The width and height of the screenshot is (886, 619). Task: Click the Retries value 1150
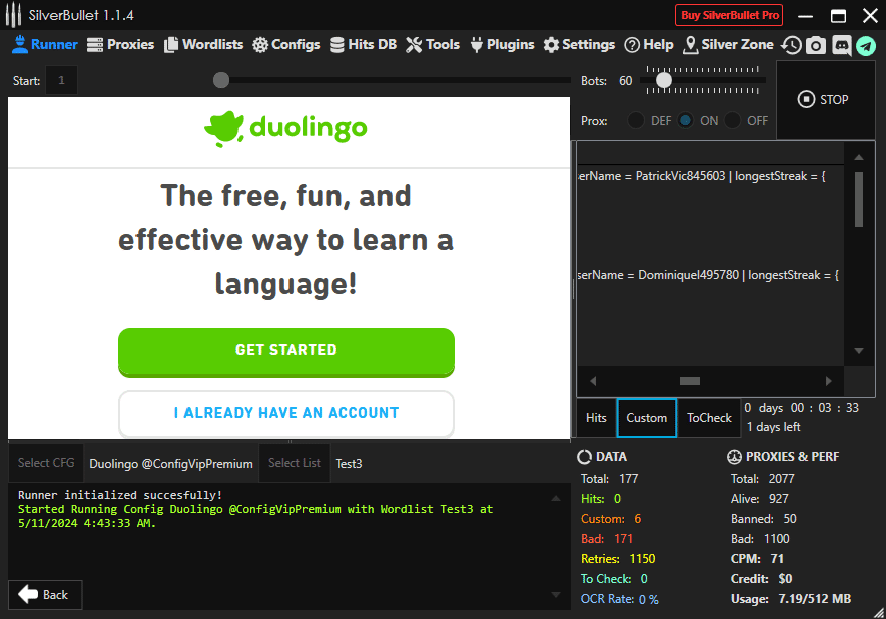[642, 559]
